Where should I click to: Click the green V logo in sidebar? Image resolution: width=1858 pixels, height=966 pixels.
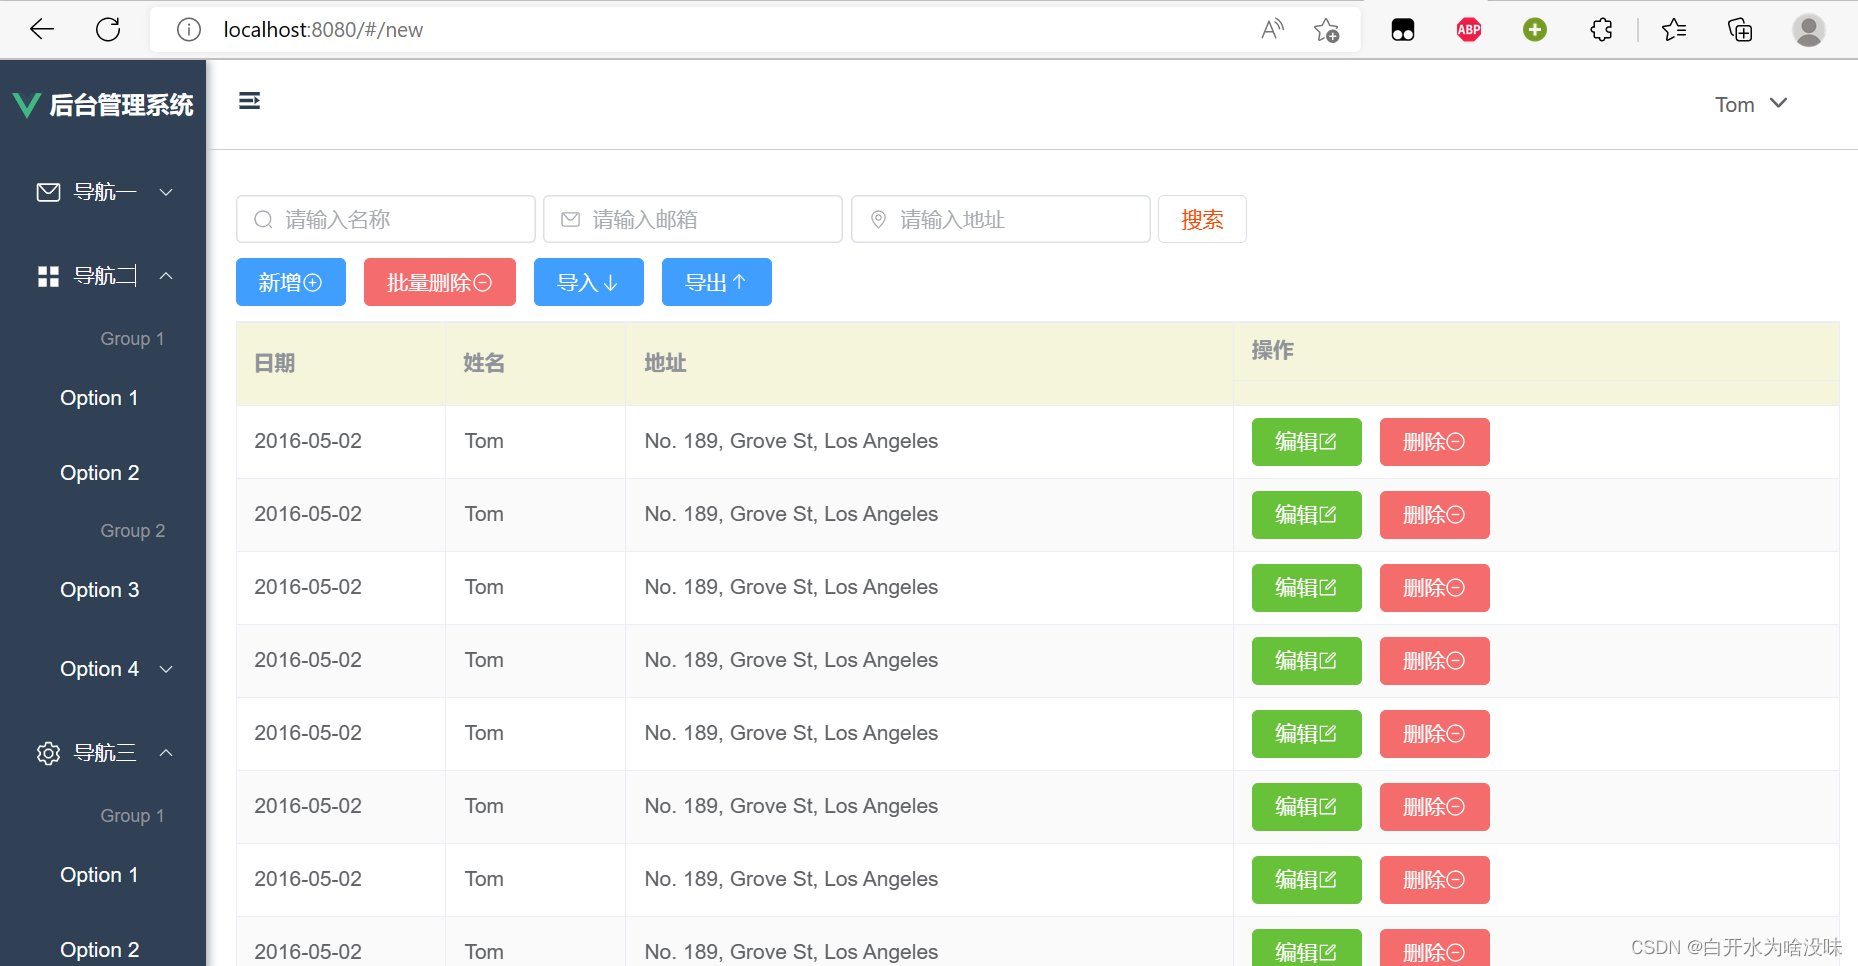point(27,103)
